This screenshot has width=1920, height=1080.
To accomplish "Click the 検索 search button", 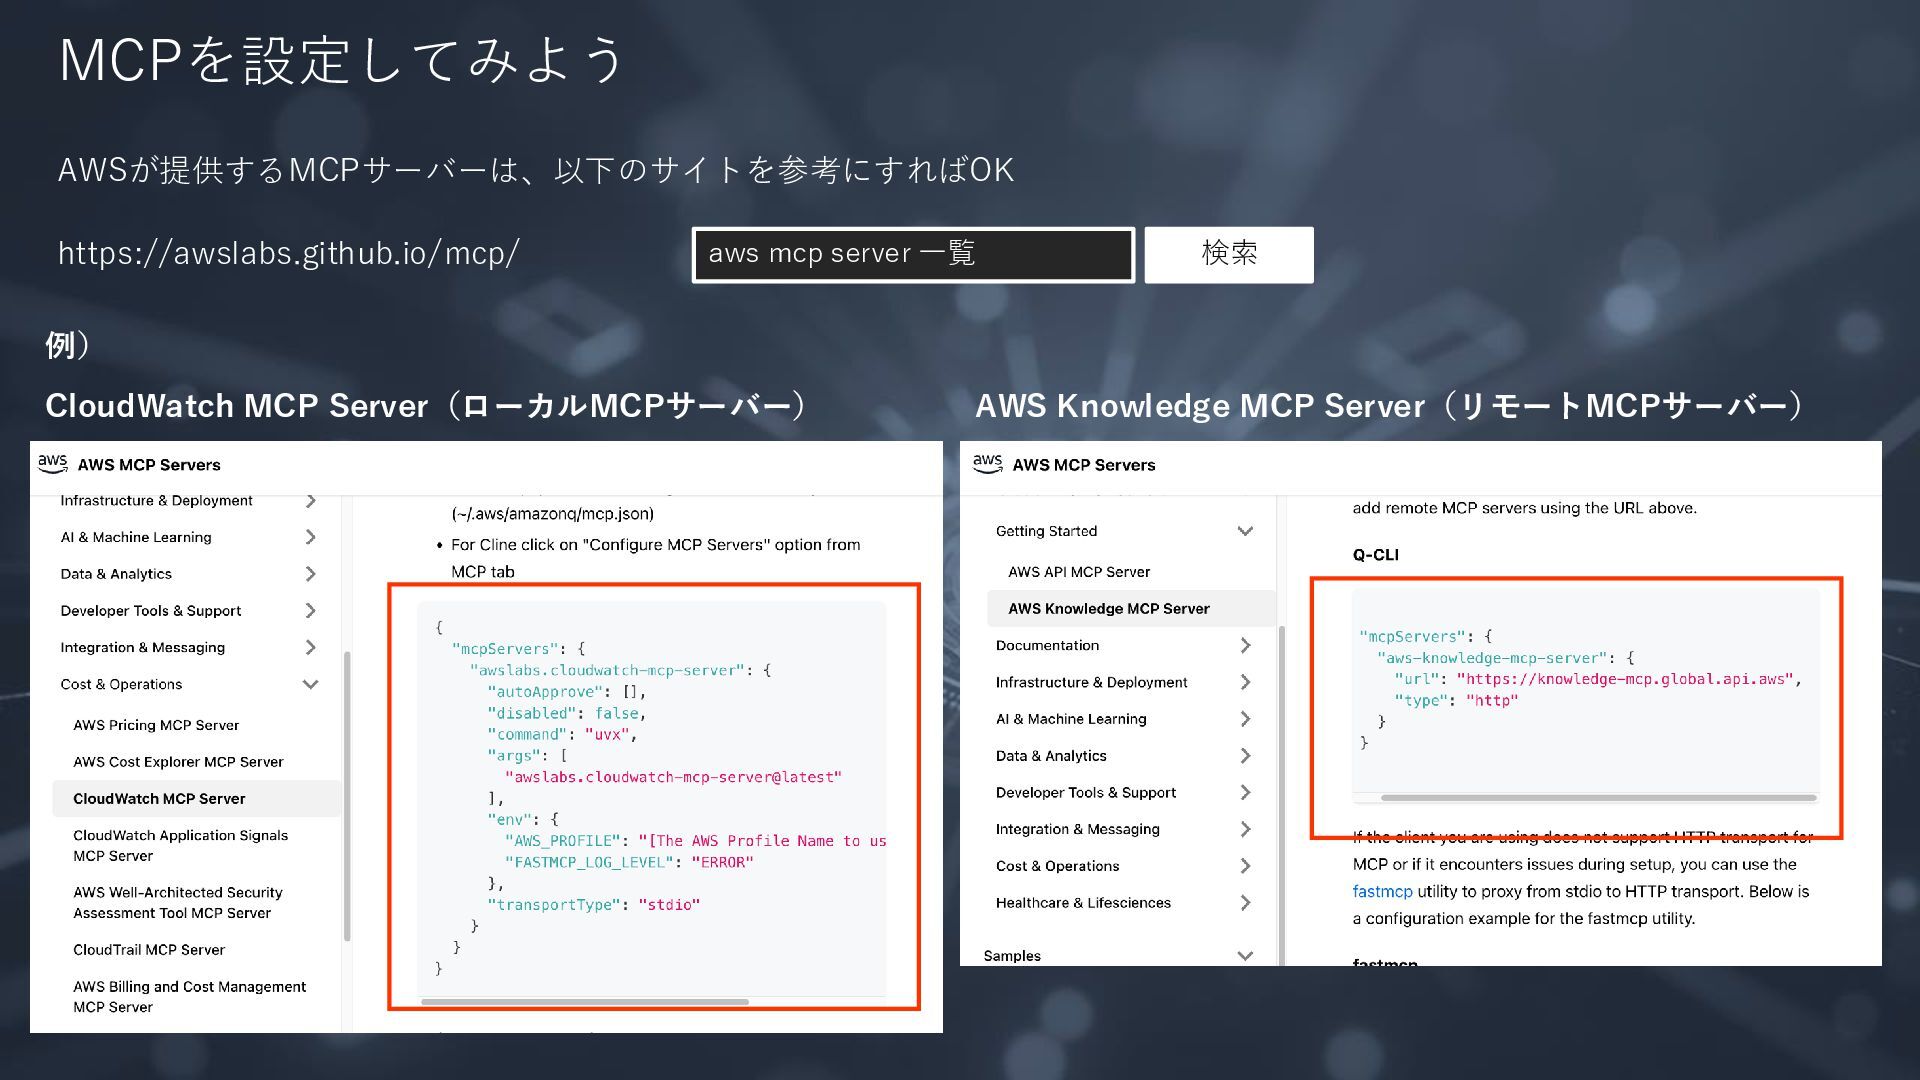I will pos(1228,254).
